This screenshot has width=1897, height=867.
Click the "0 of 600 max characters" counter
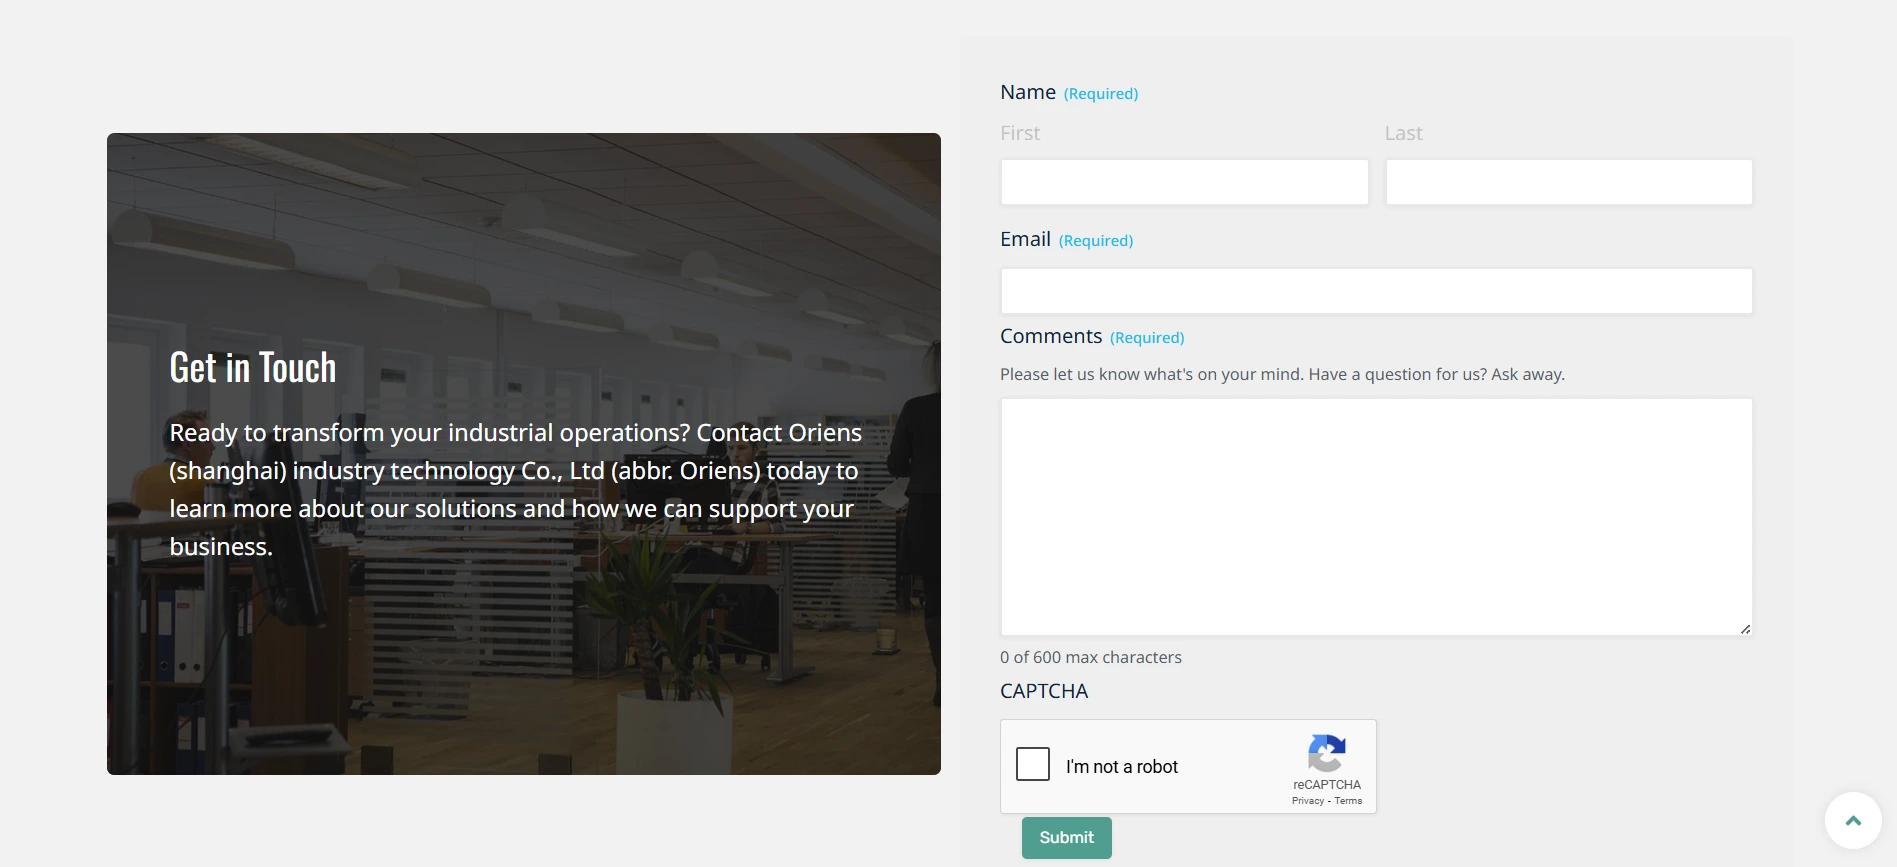(1091, 657)
